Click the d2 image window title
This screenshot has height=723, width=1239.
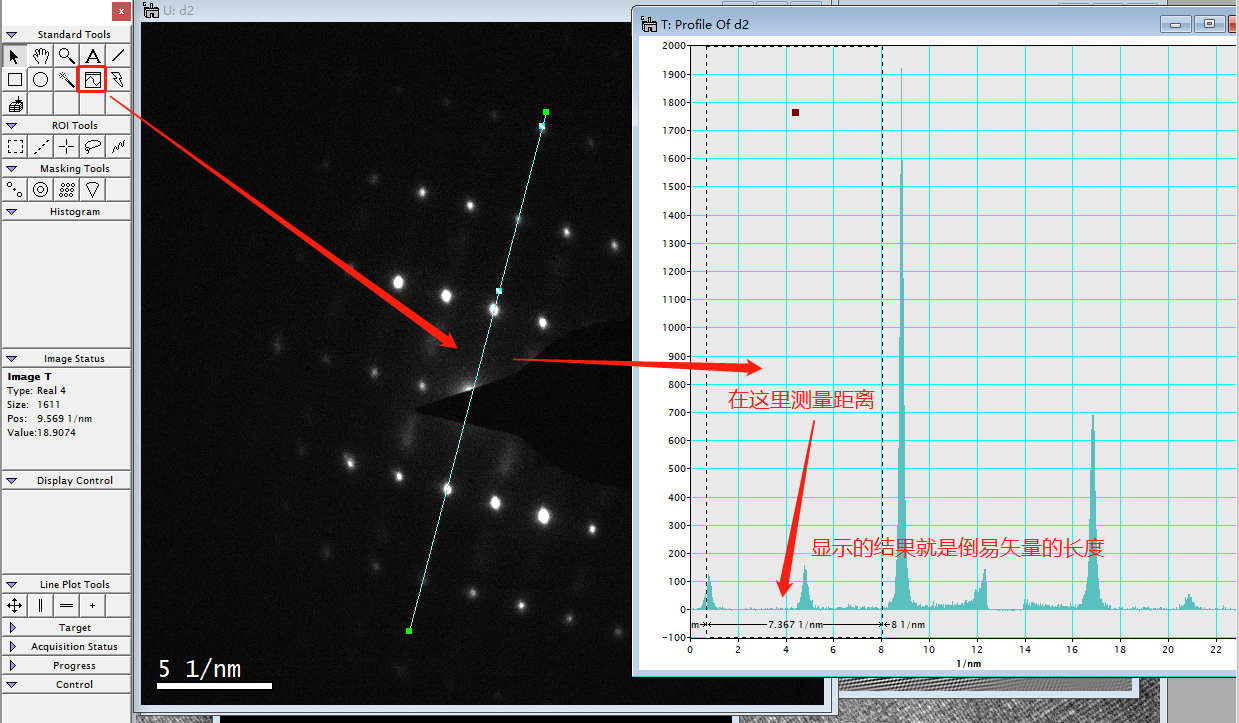click(x=178, y=12)
